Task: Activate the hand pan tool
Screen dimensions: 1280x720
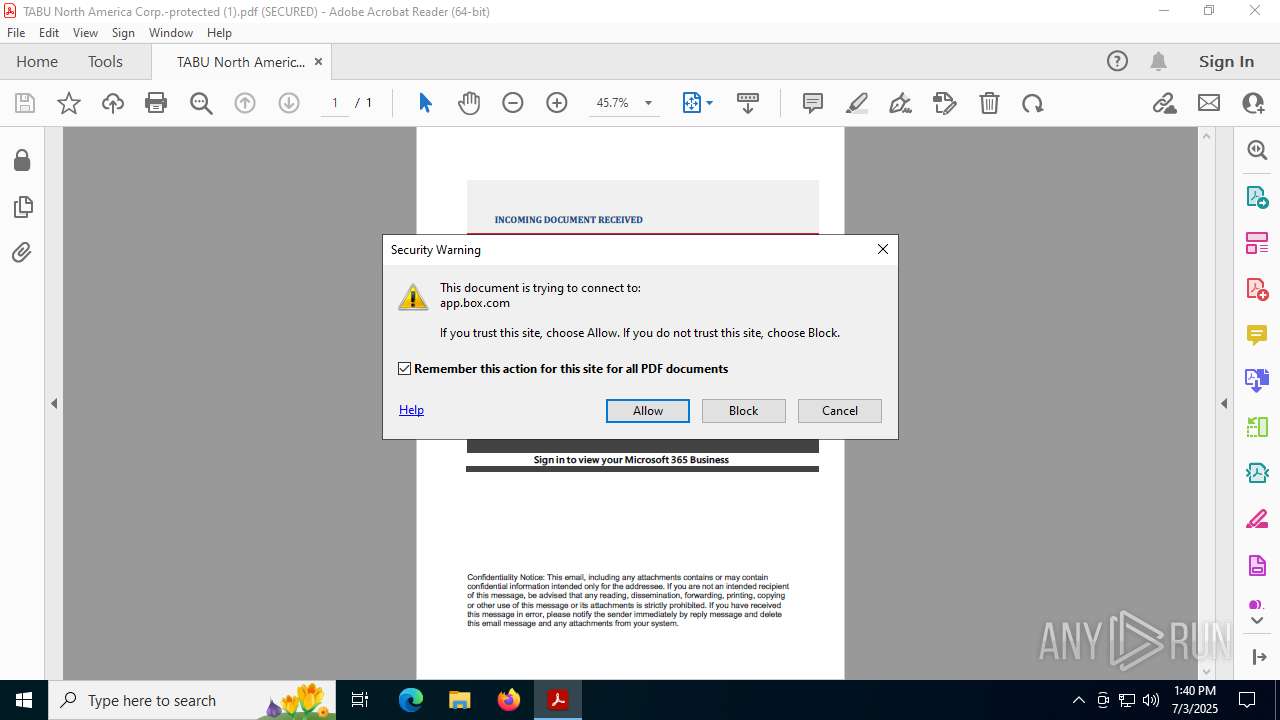Action: tap(469, 103)
